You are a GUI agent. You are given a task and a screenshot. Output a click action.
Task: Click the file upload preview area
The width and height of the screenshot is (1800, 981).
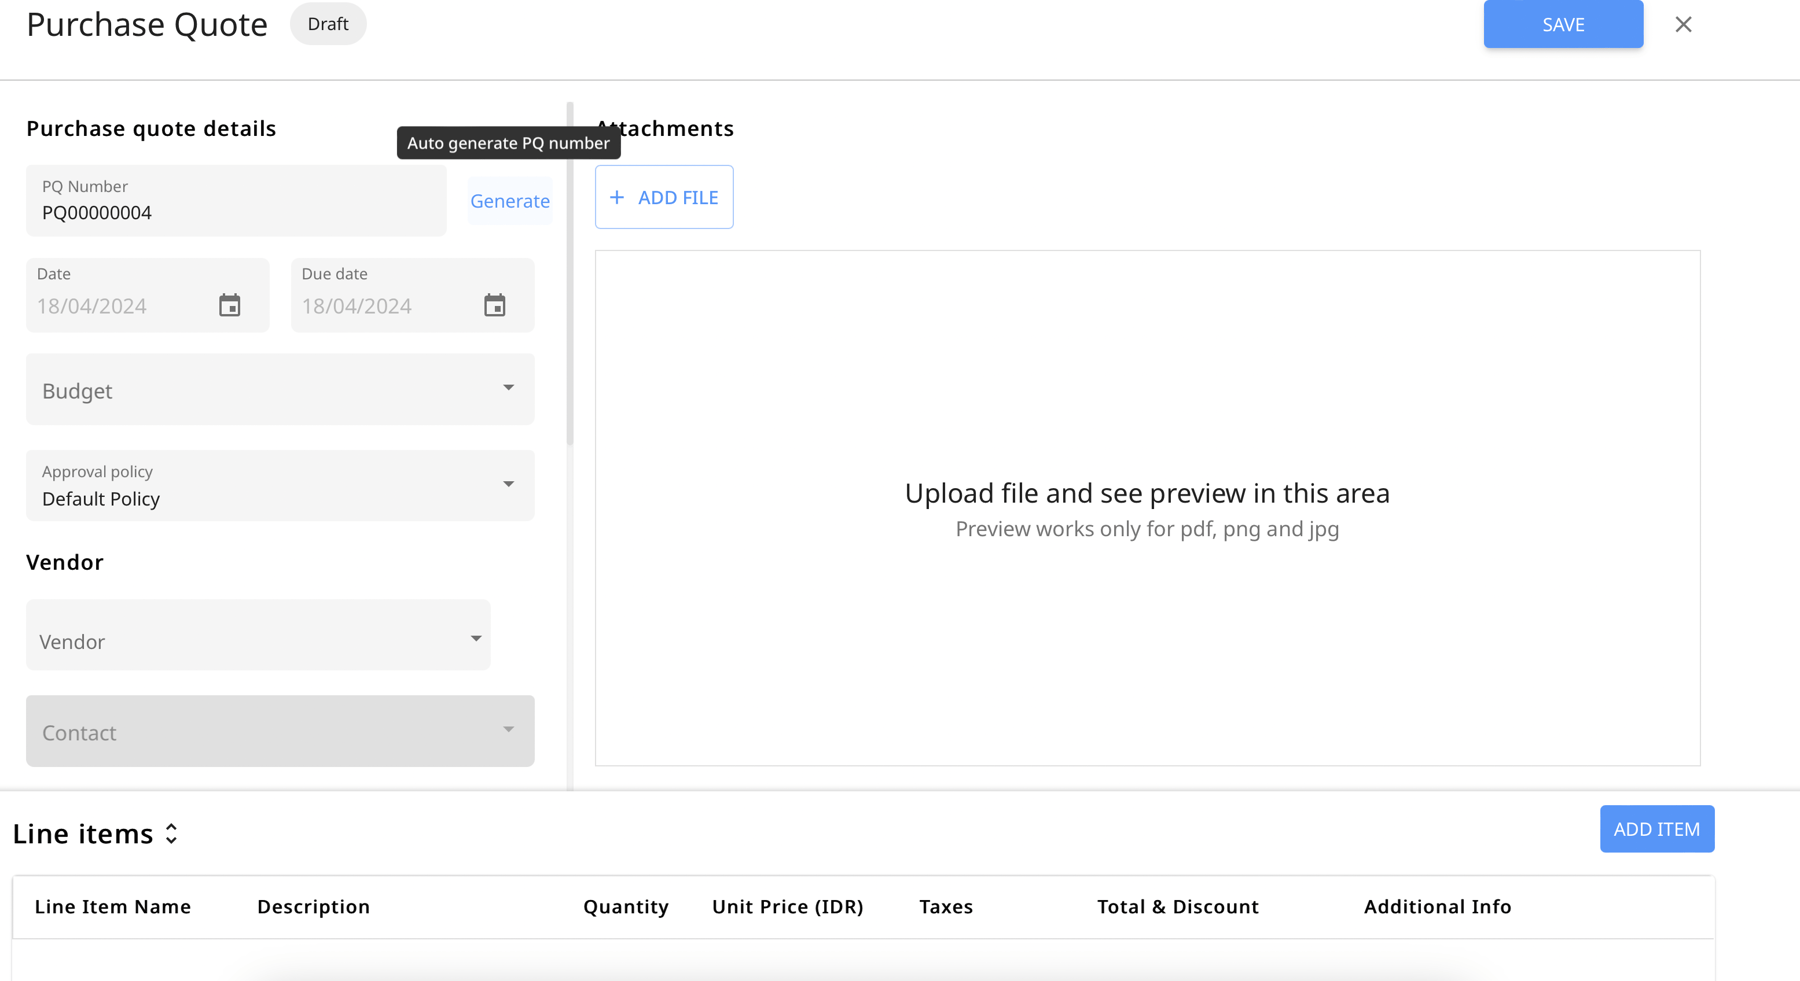pyautogui.click(x=1146, y=507)
